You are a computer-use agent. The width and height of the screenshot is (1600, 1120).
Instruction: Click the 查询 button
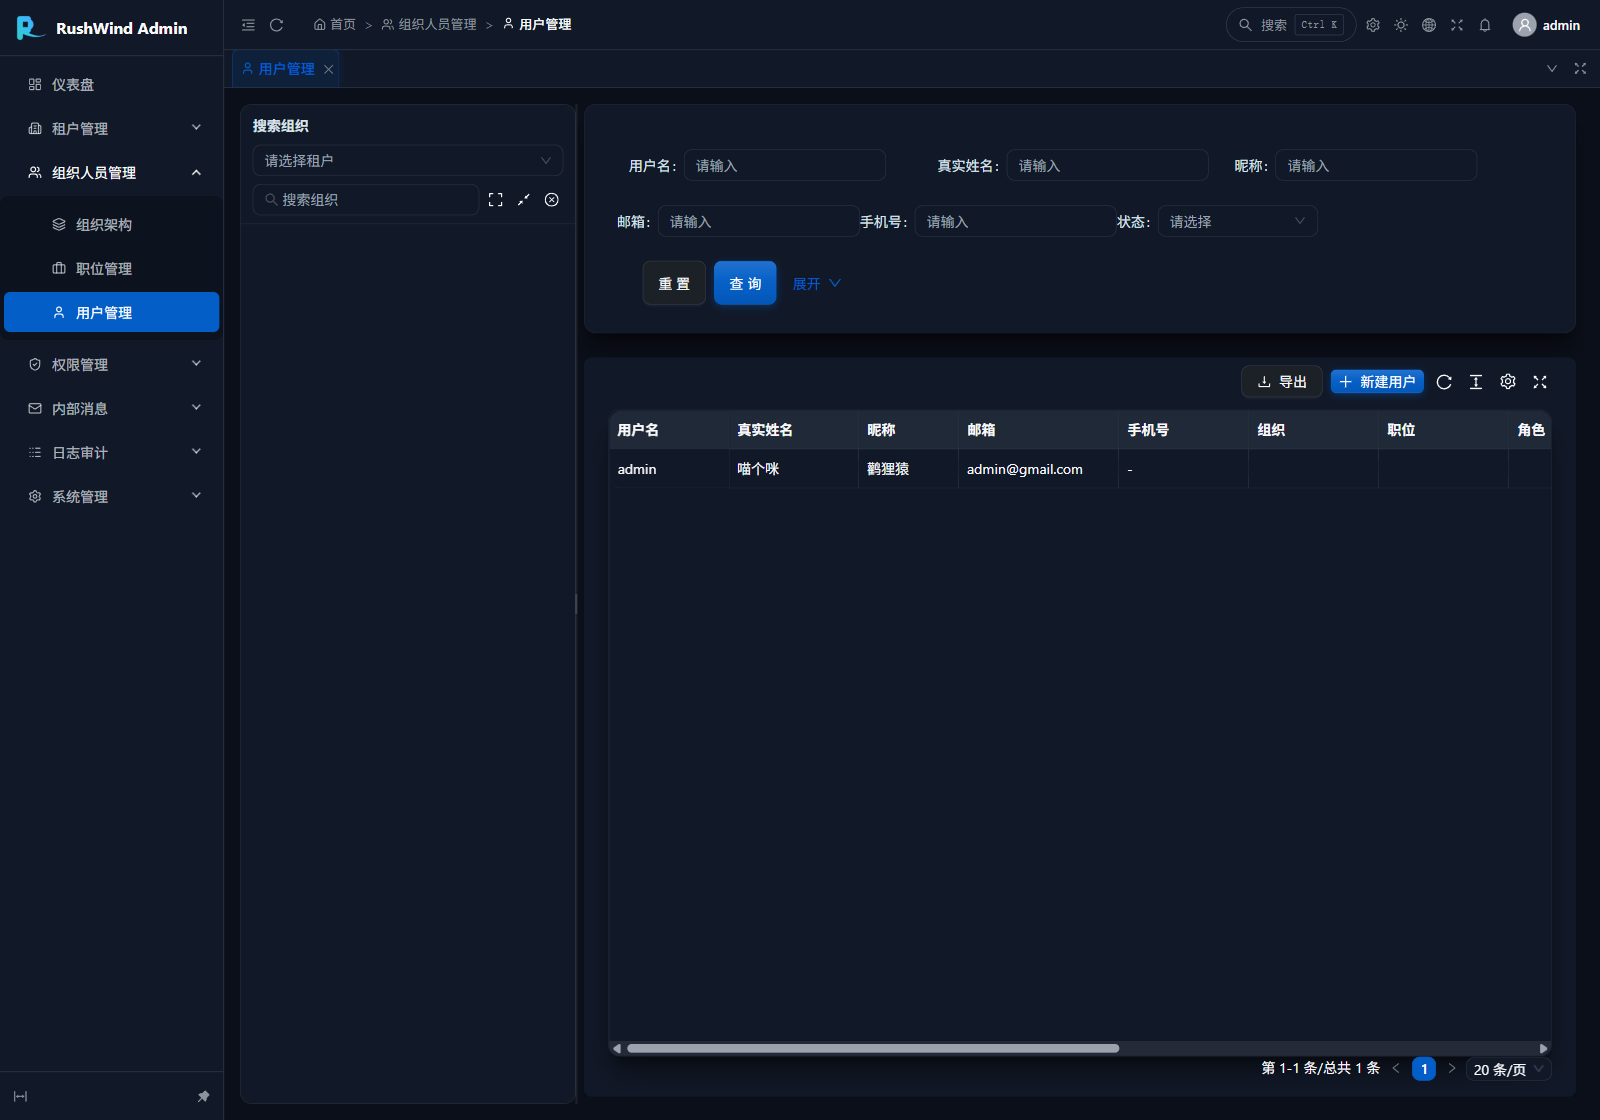[745, 284]
